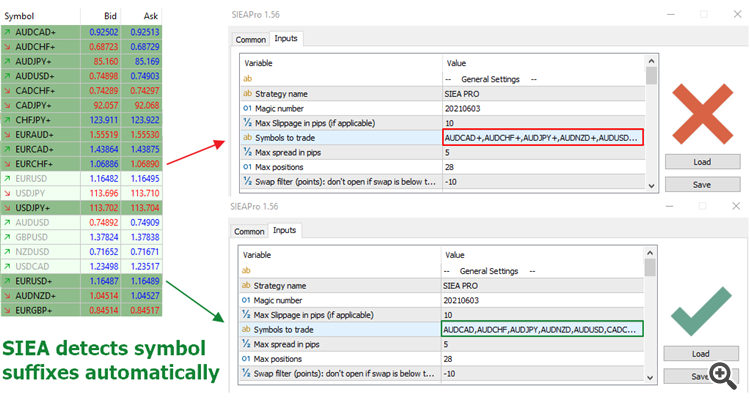Select the USDCAD symbol row
This screenshot has width=750, height=402.
coord(81,267)
